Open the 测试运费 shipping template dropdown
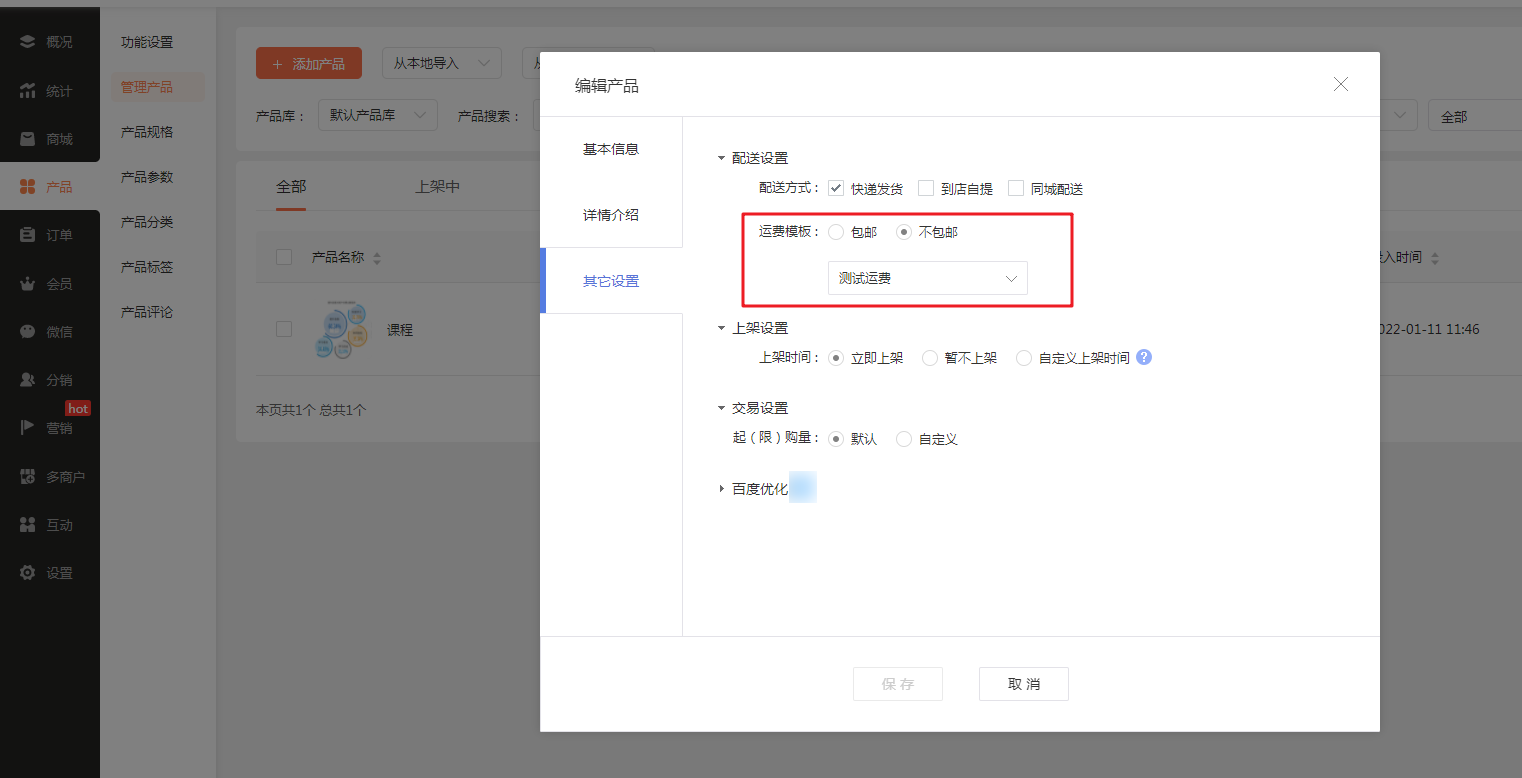The width and height of the screenshot is (1522, 778). [x=928, y=278]
